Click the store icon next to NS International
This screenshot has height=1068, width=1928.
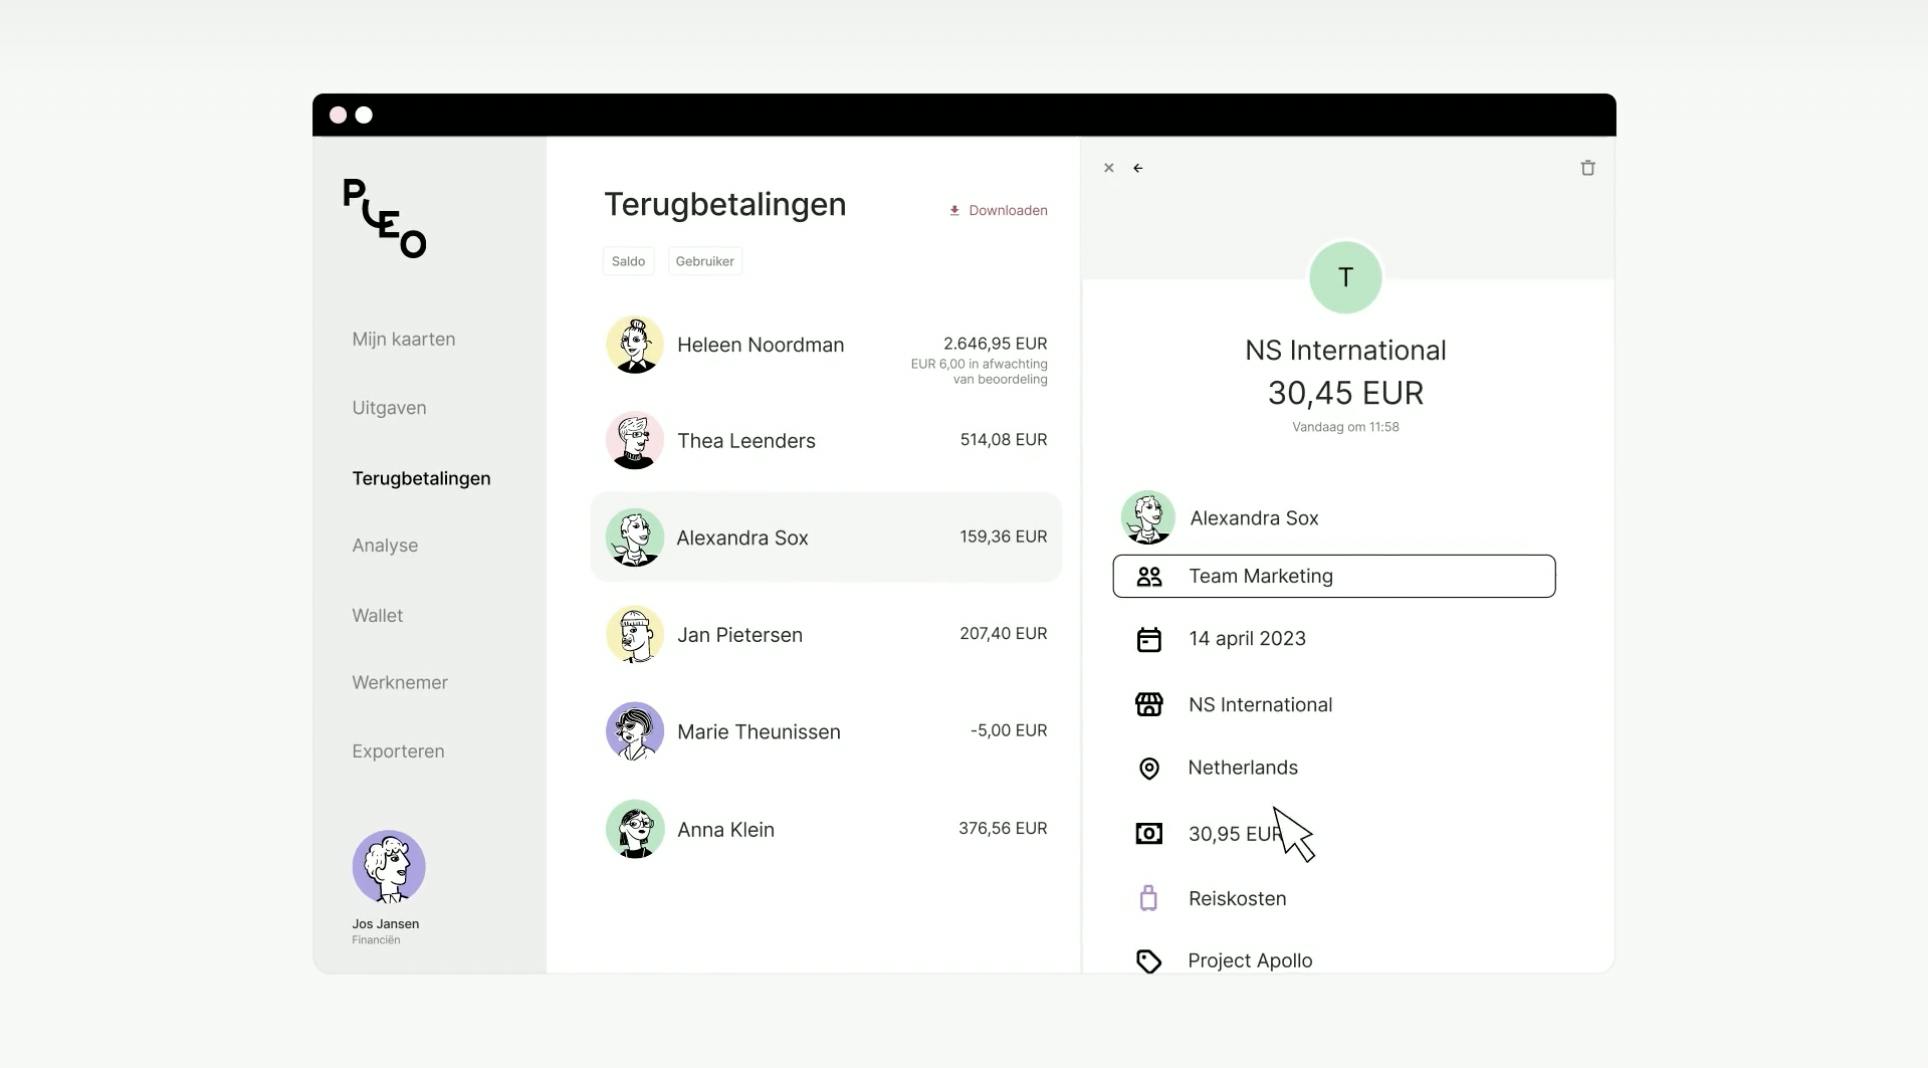(1149, 705)
